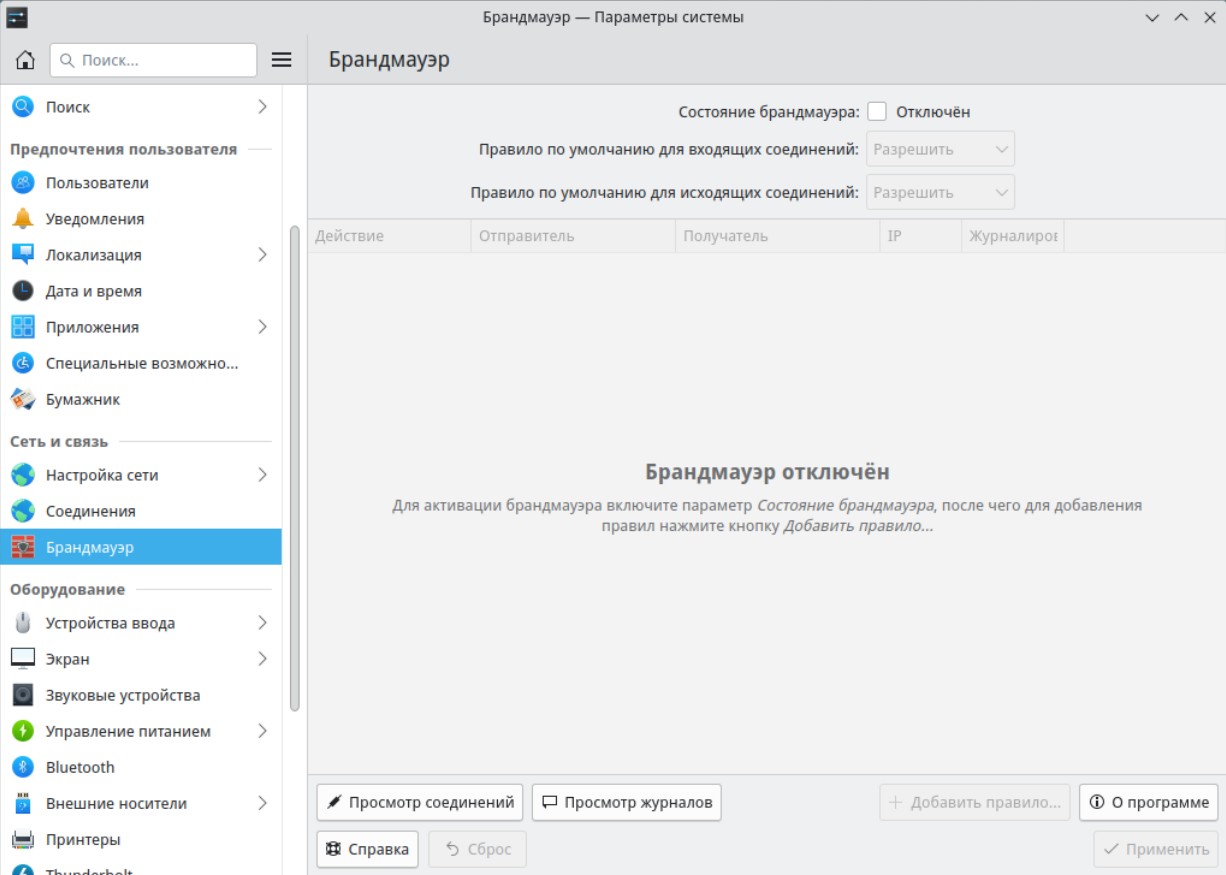
Task: Click the Управление питанием icon
Action: point(23,731)
